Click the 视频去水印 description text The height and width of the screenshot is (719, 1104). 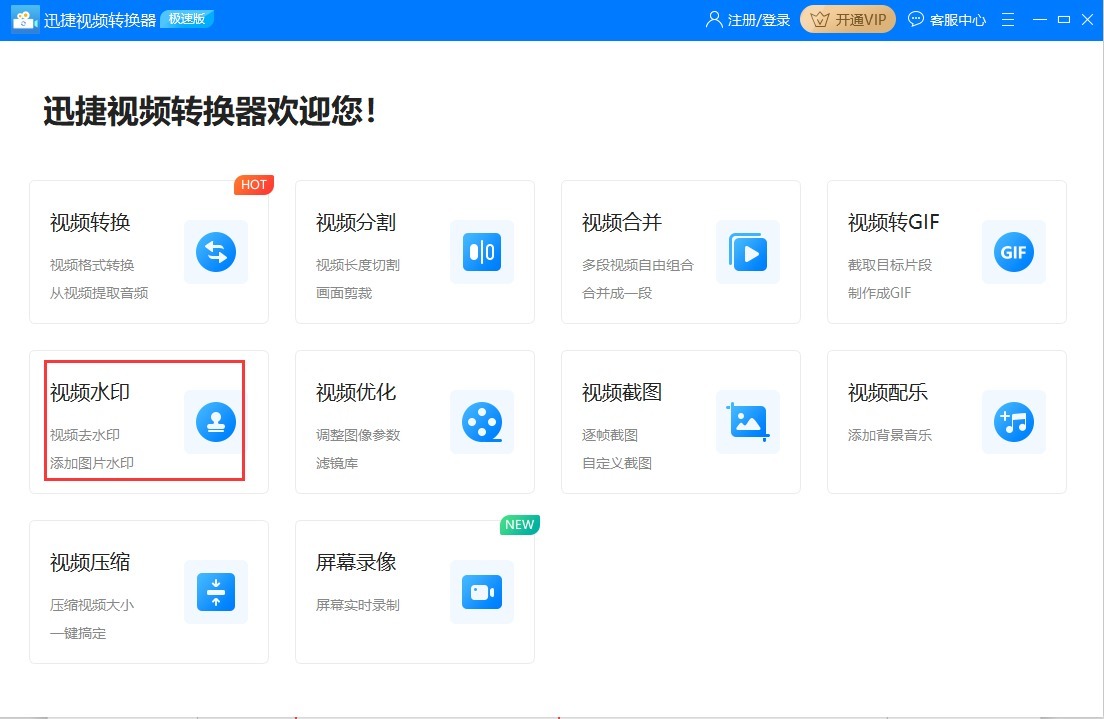point(84,435)
